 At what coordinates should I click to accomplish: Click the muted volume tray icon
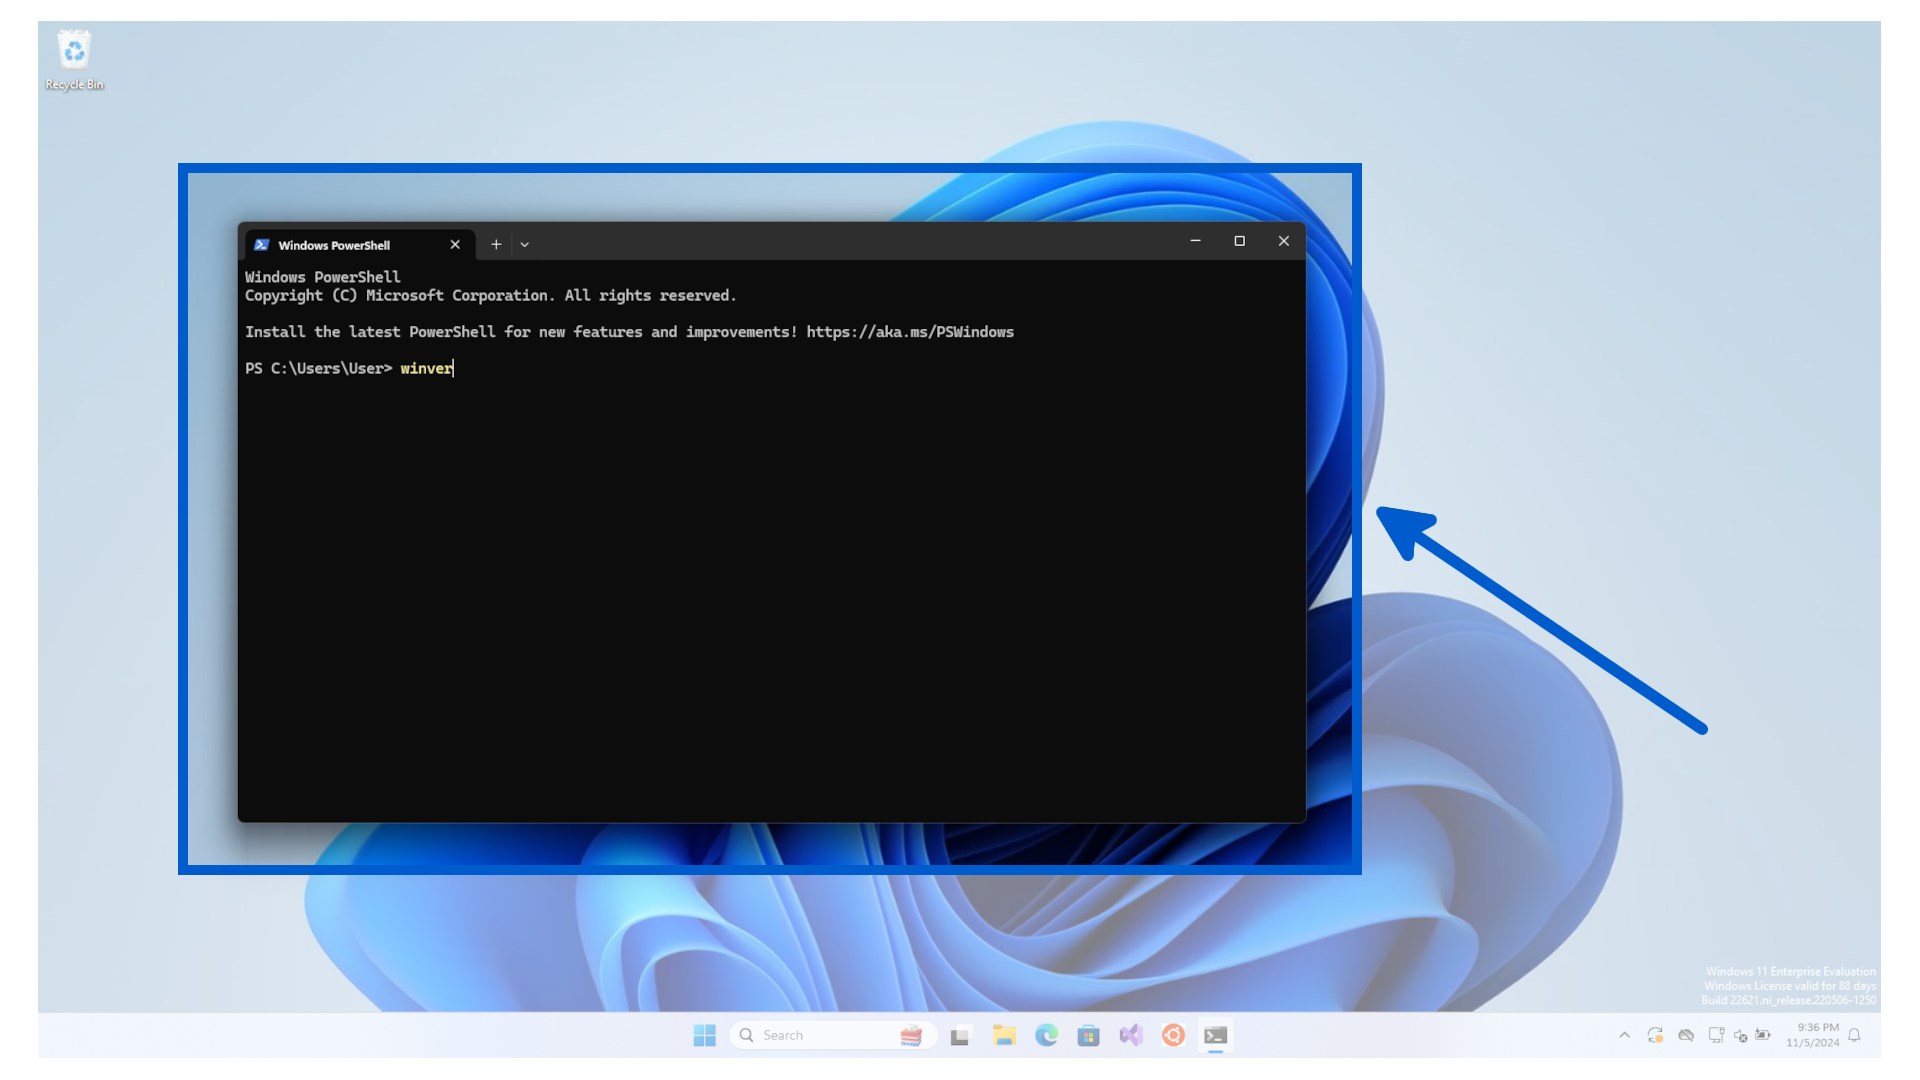tap(1740, 1035)
